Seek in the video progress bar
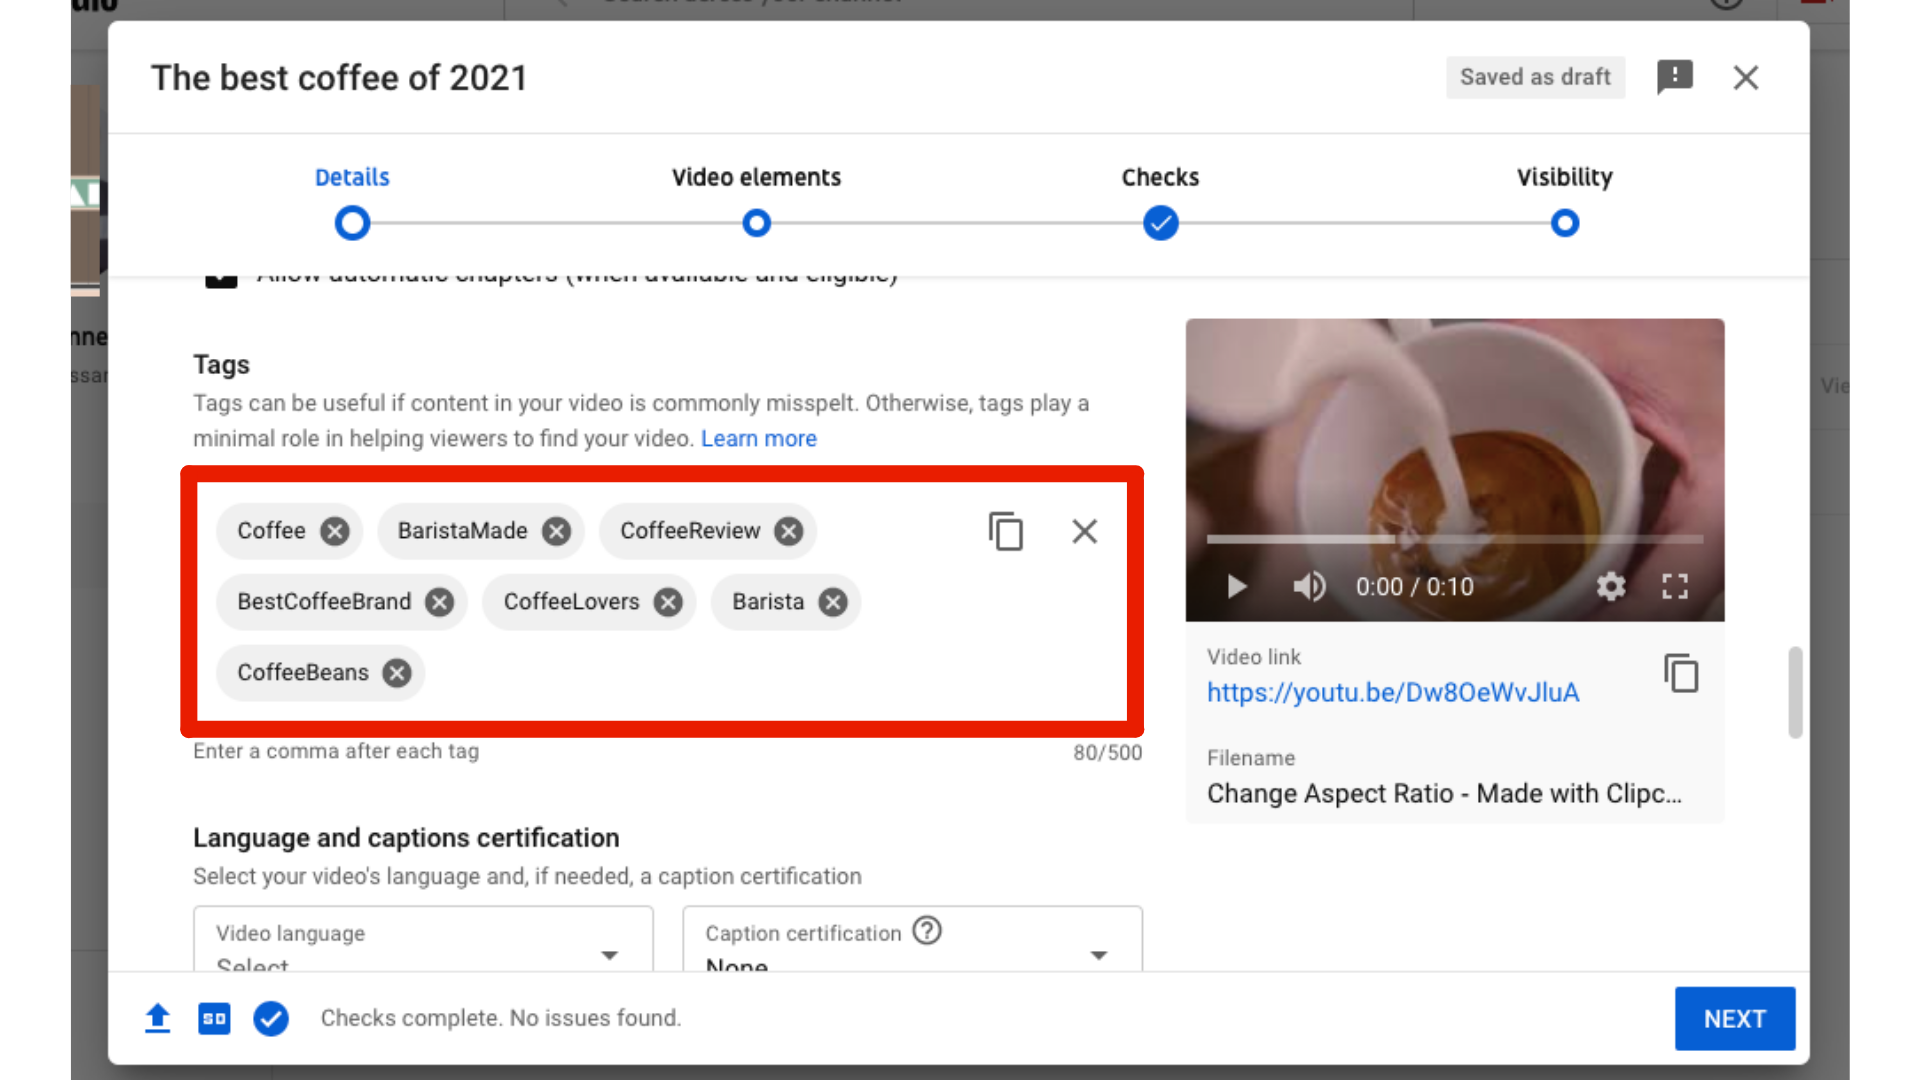The image size is (1920, 1080). 1455,539
